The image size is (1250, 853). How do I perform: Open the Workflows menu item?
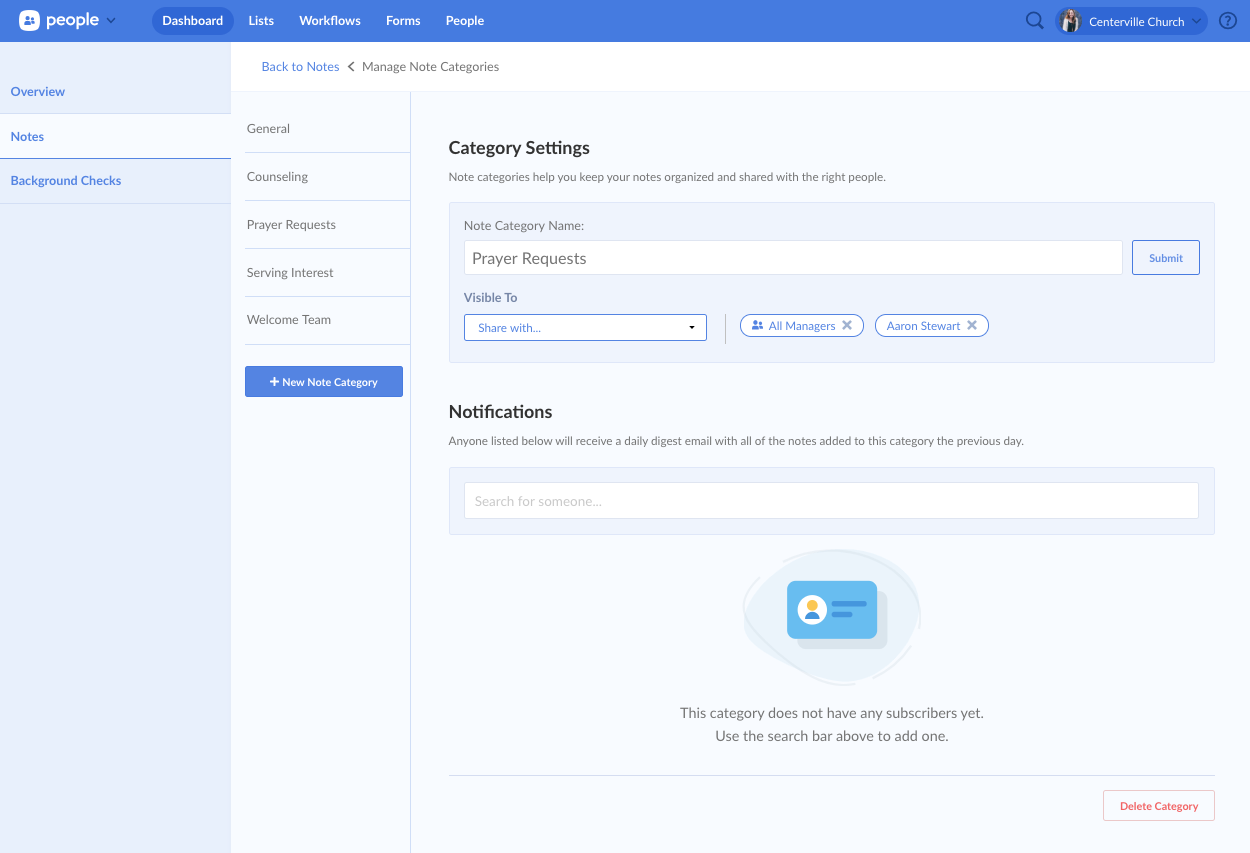click(330, 21)
